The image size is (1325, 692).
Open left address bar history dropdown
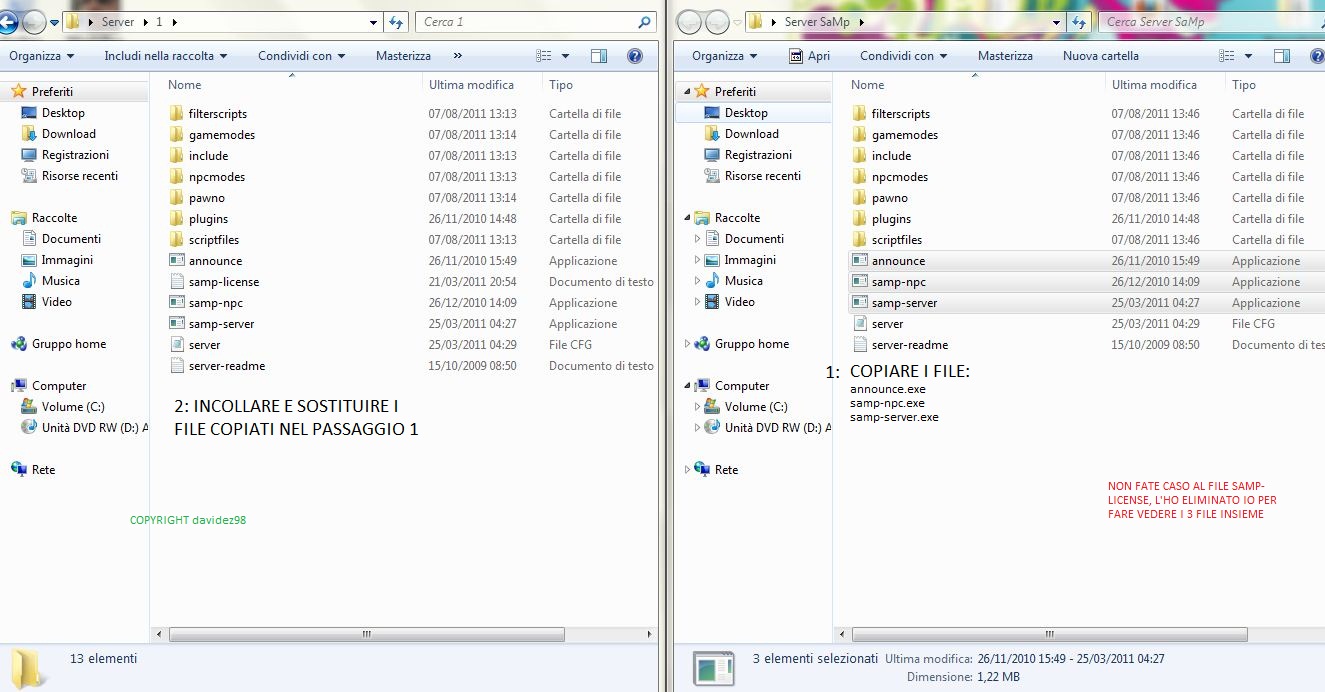point(374,22)
